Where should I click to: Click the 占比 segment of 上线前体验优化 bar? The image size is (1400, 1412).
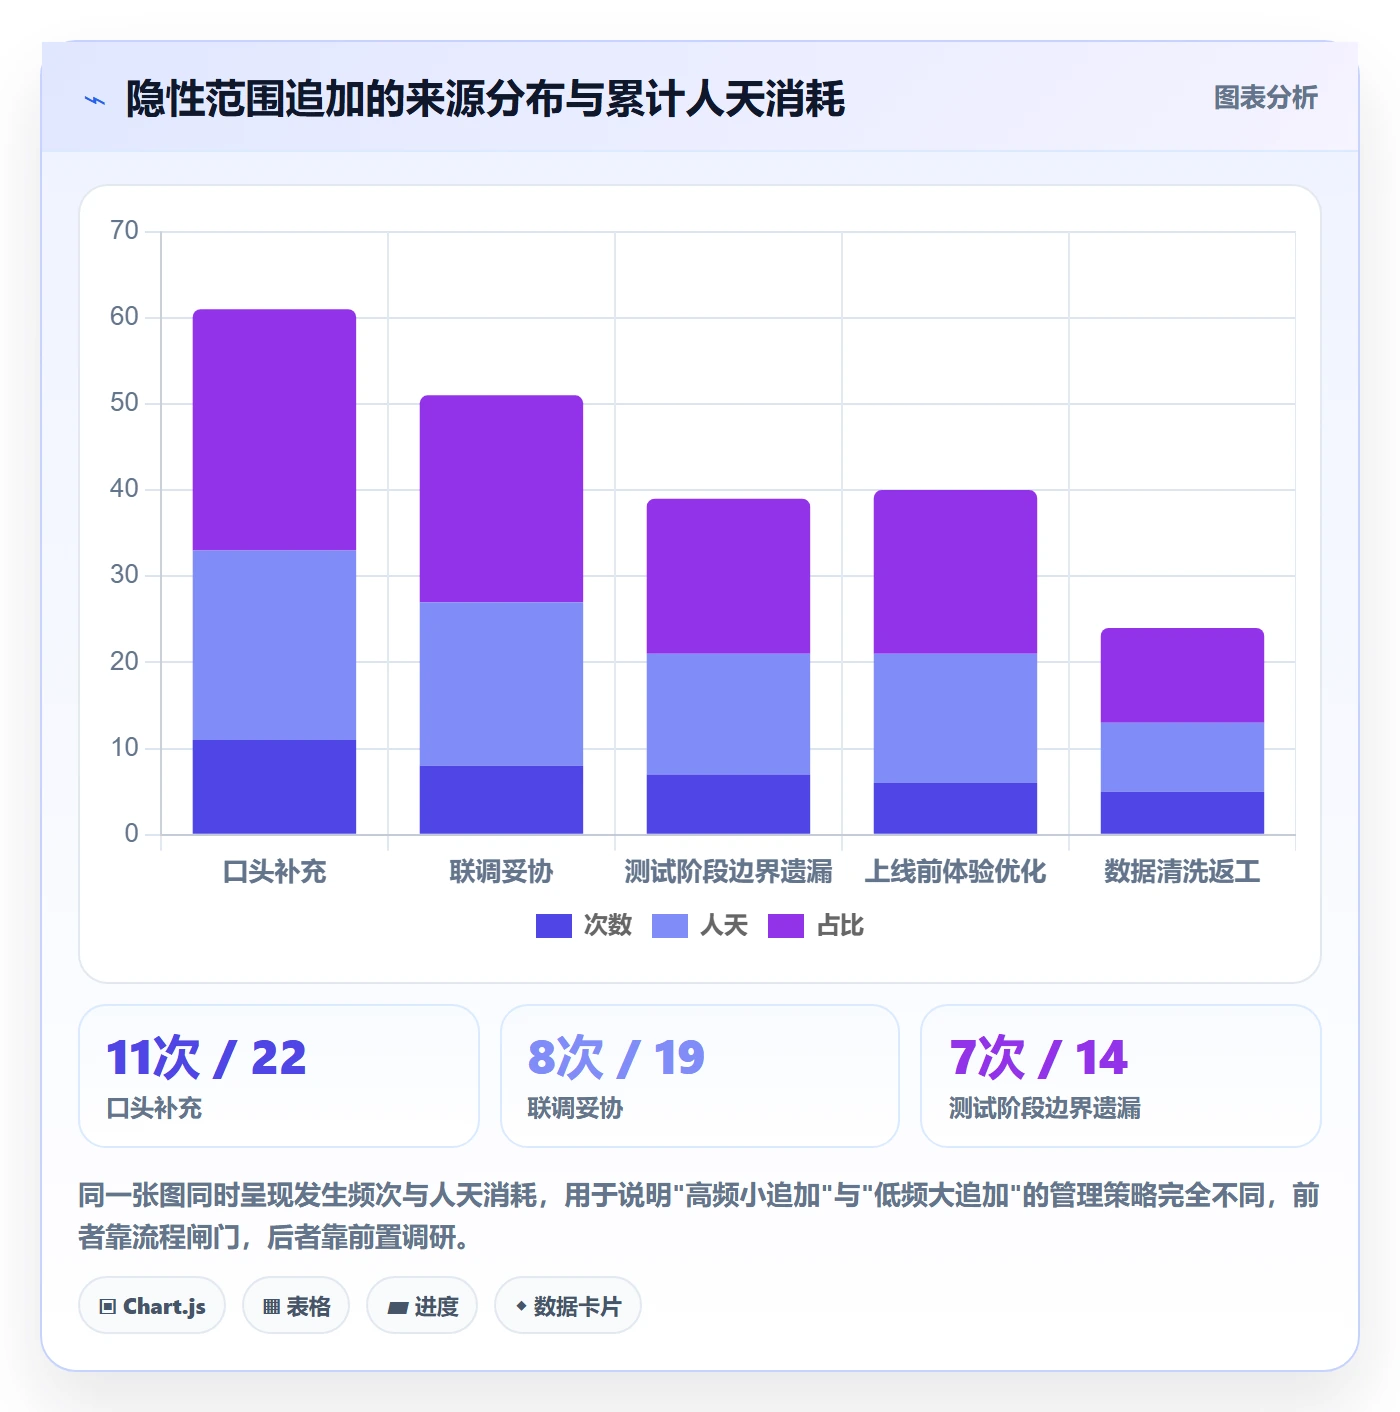[x=955, y=572]
